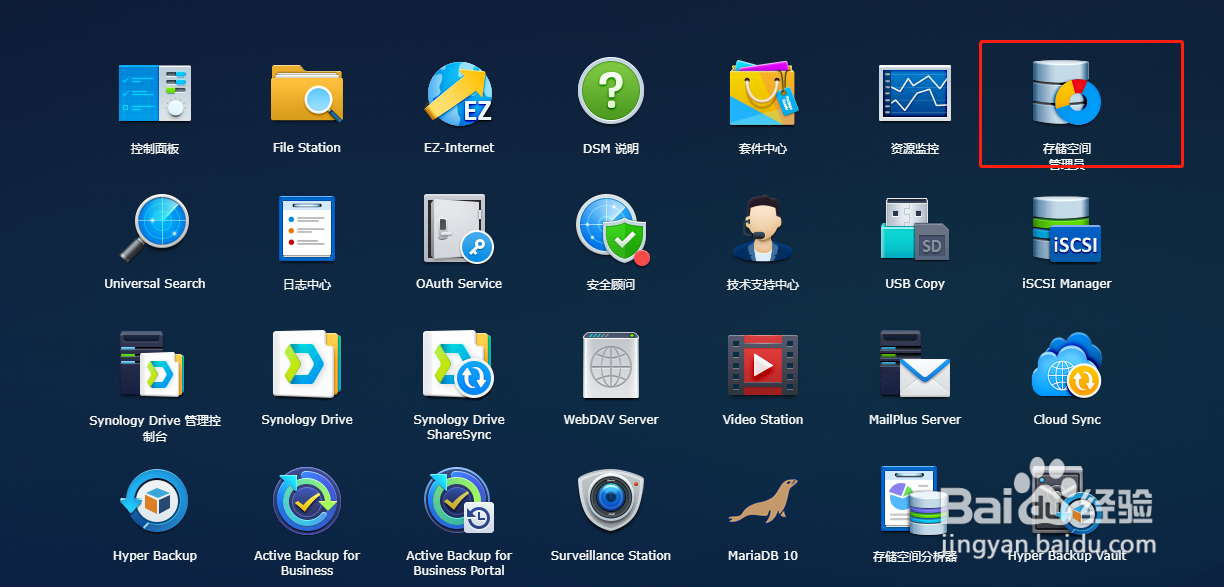1224x587 pixels.
Task: Open MariaDB 10
Action: click(763, 500)
